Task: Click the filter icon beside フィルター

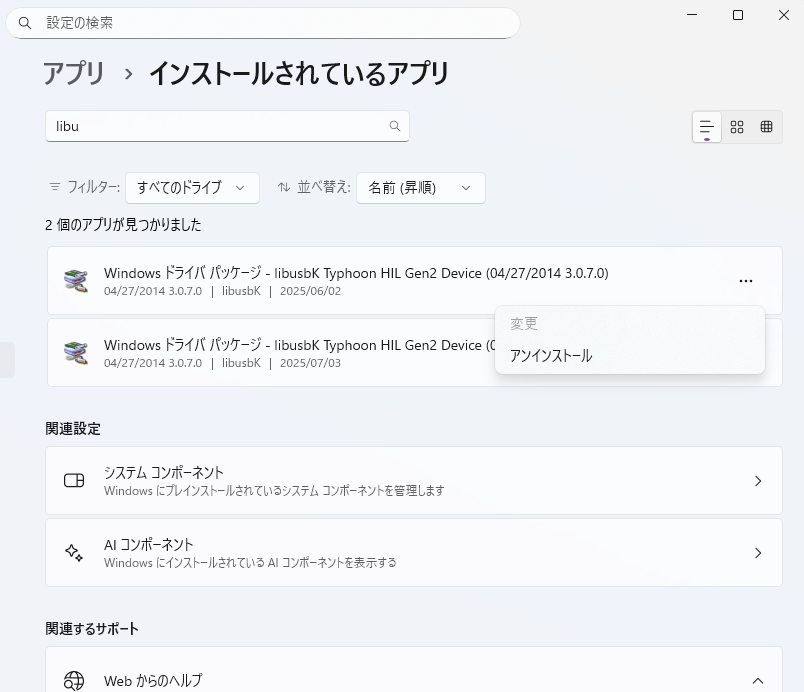Action: tap(54, 187)
